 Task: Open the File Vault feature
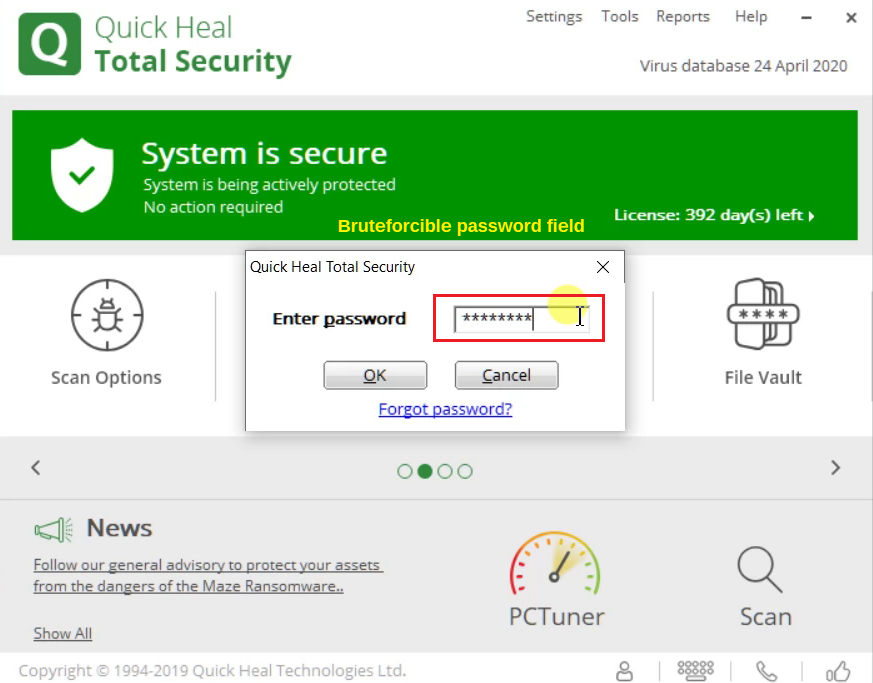[763, 315]
